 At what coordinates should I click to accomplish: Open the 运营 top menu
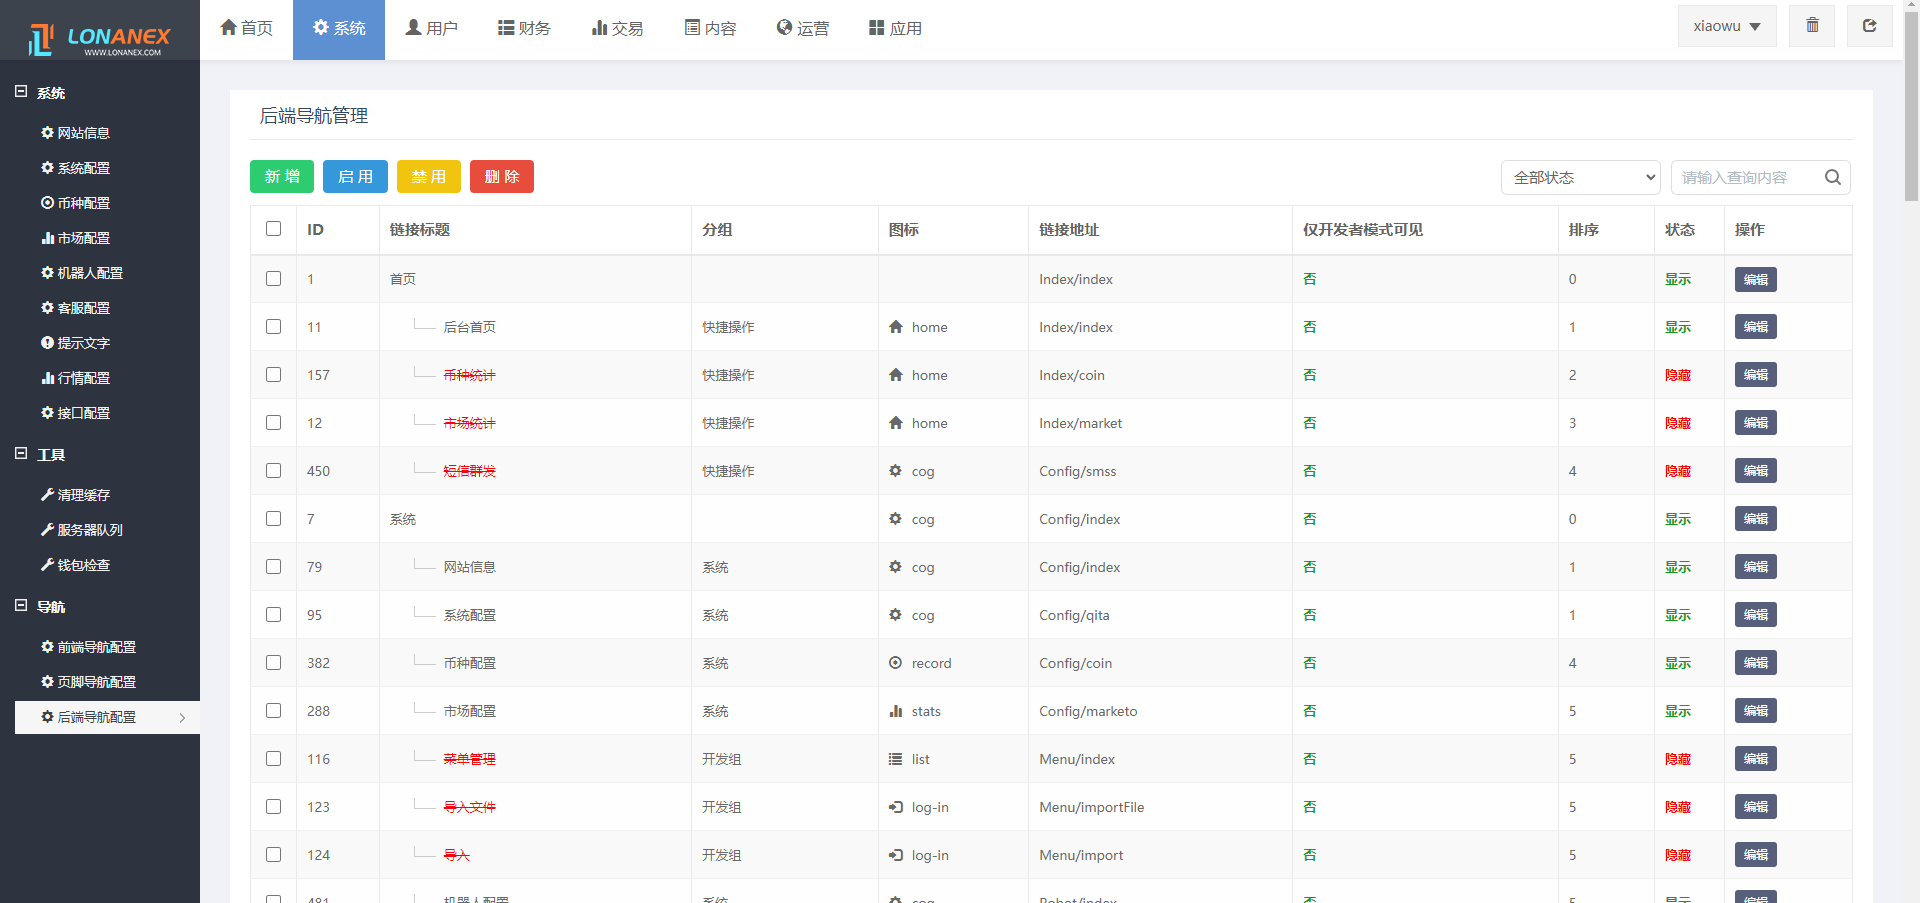[x=803, y=28]
